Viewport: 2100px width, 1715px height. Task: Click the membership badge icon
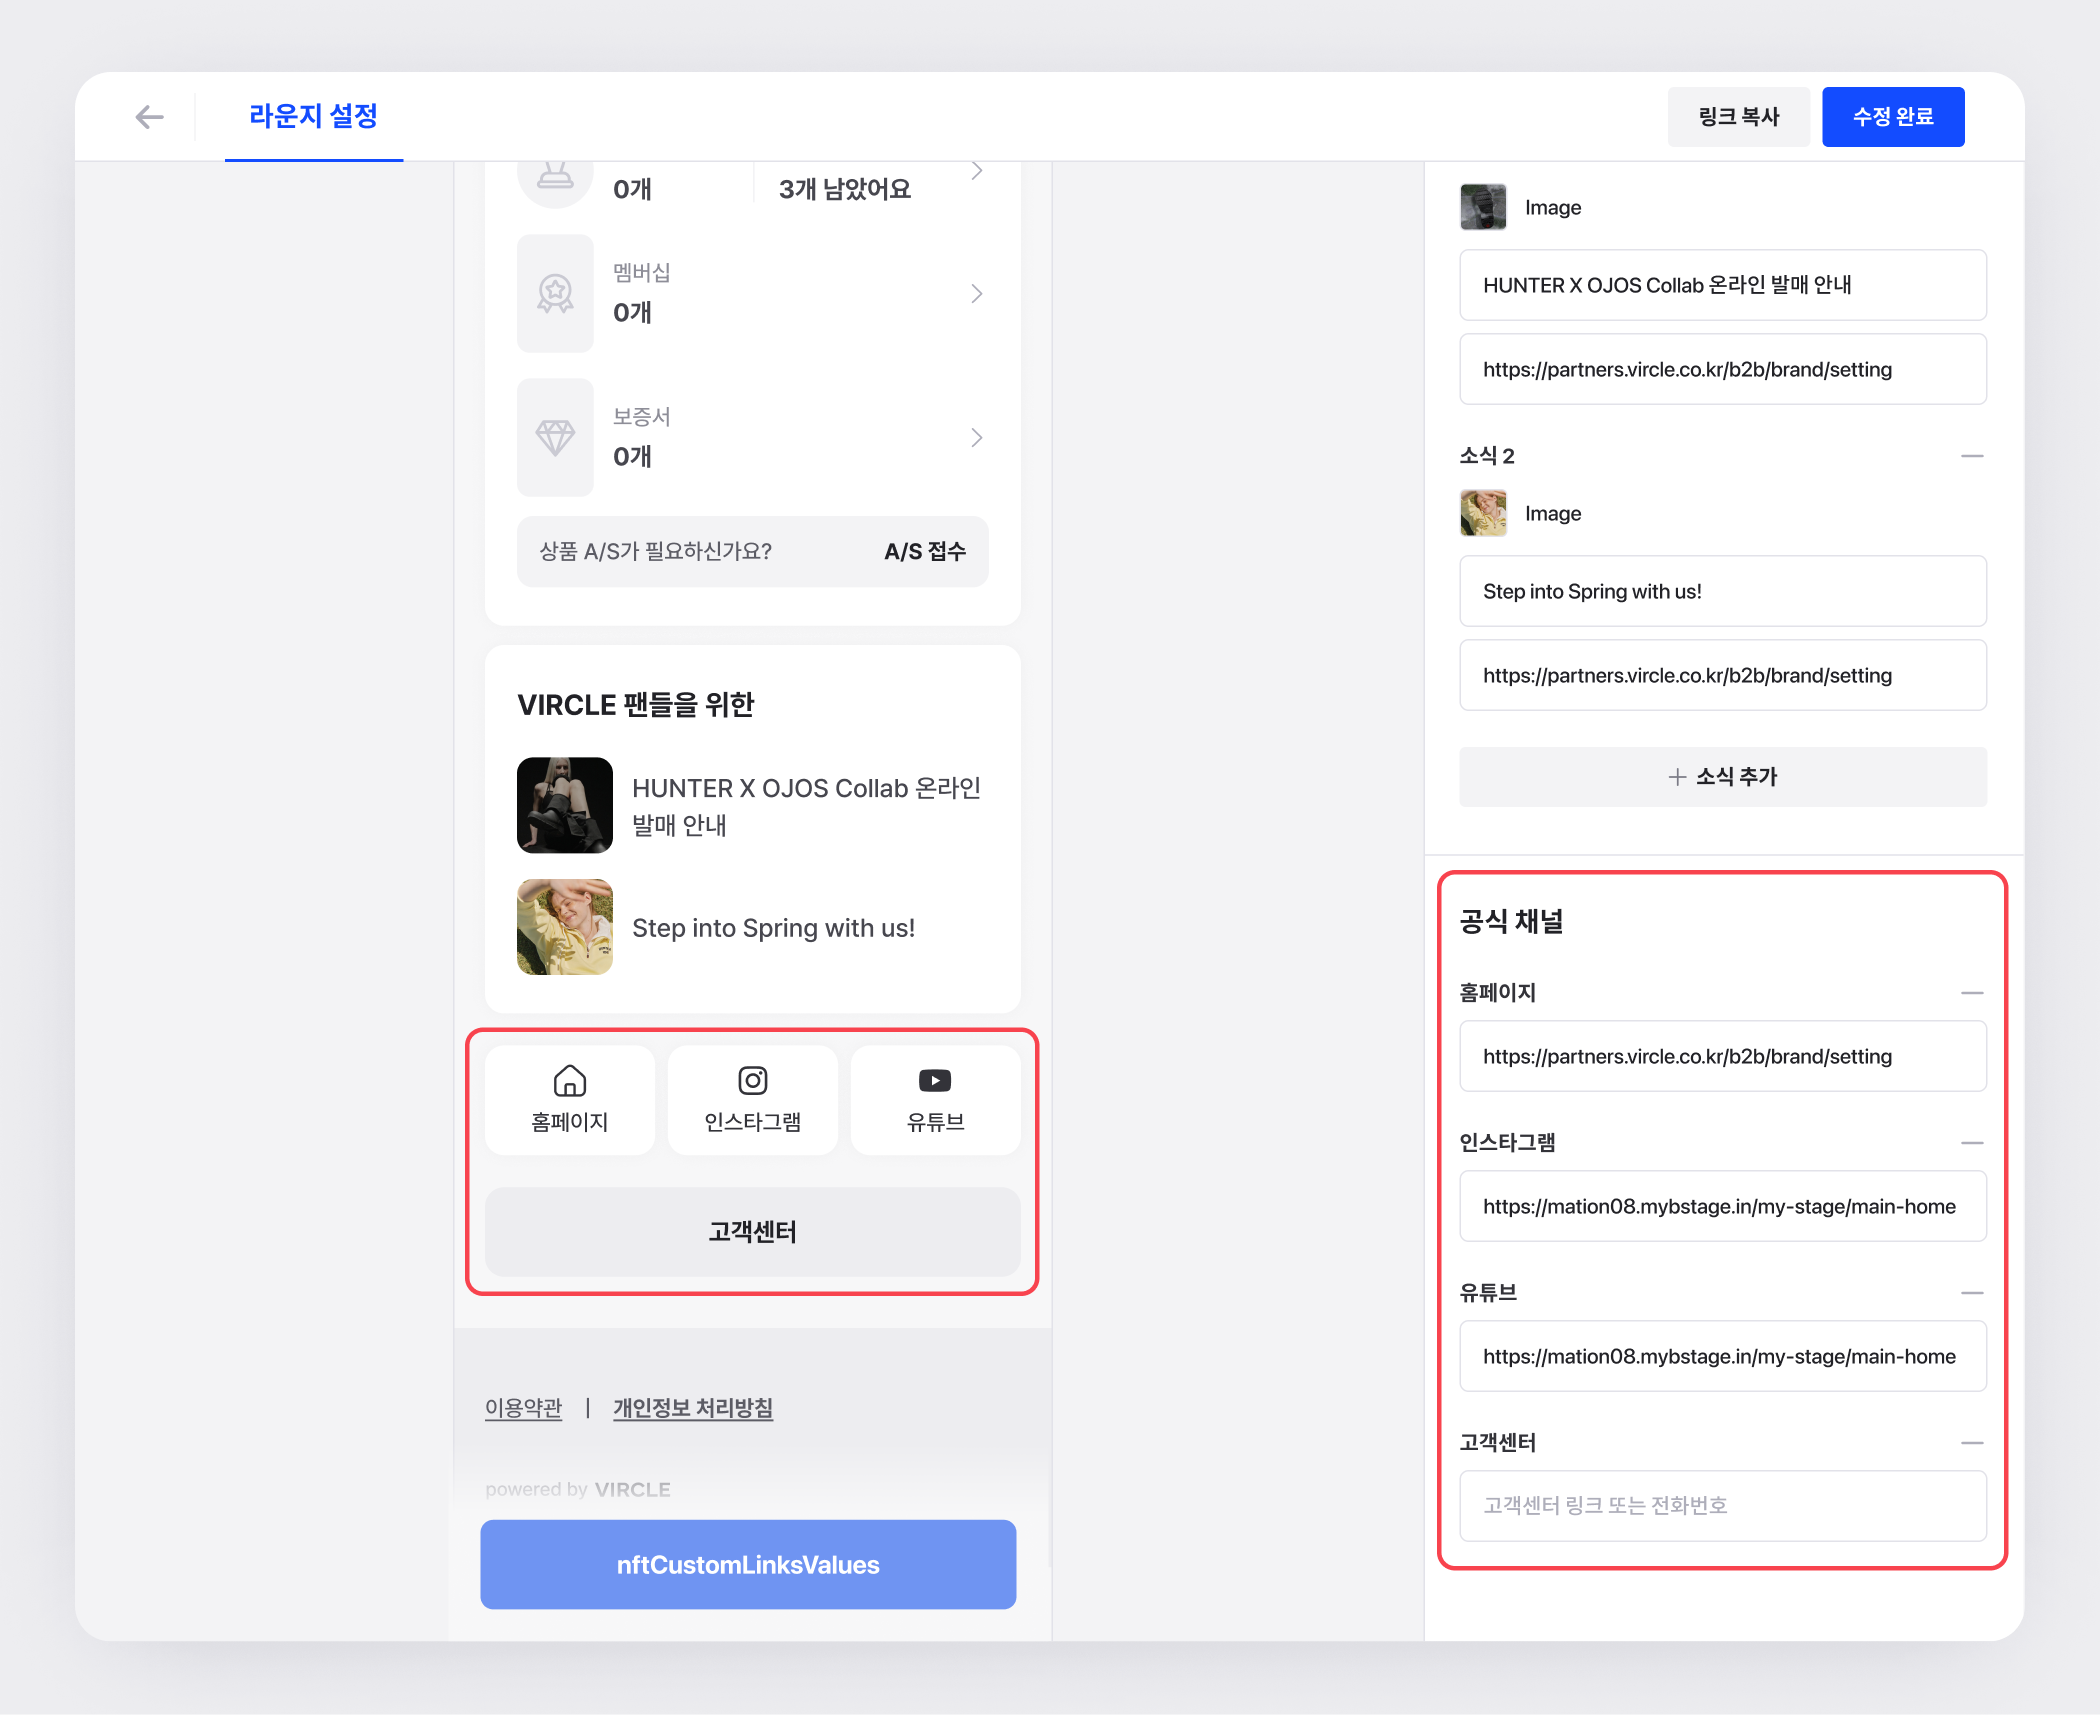click(555, 294)
